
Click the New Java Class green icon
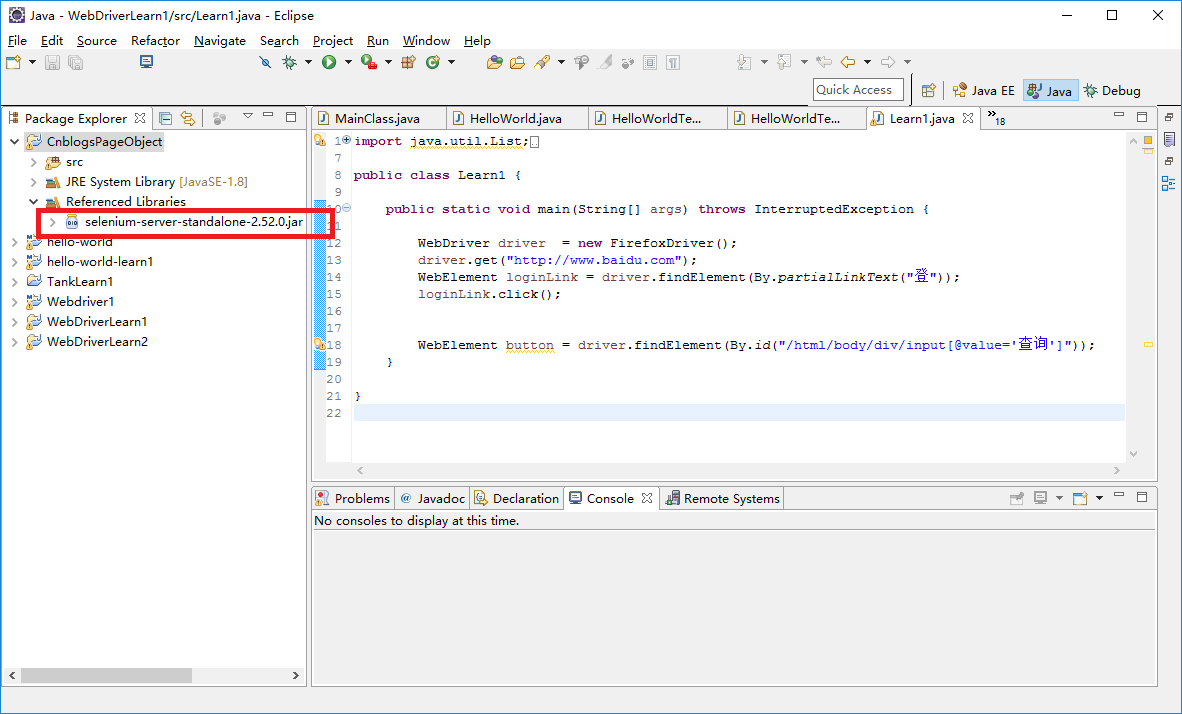(433, 63)
